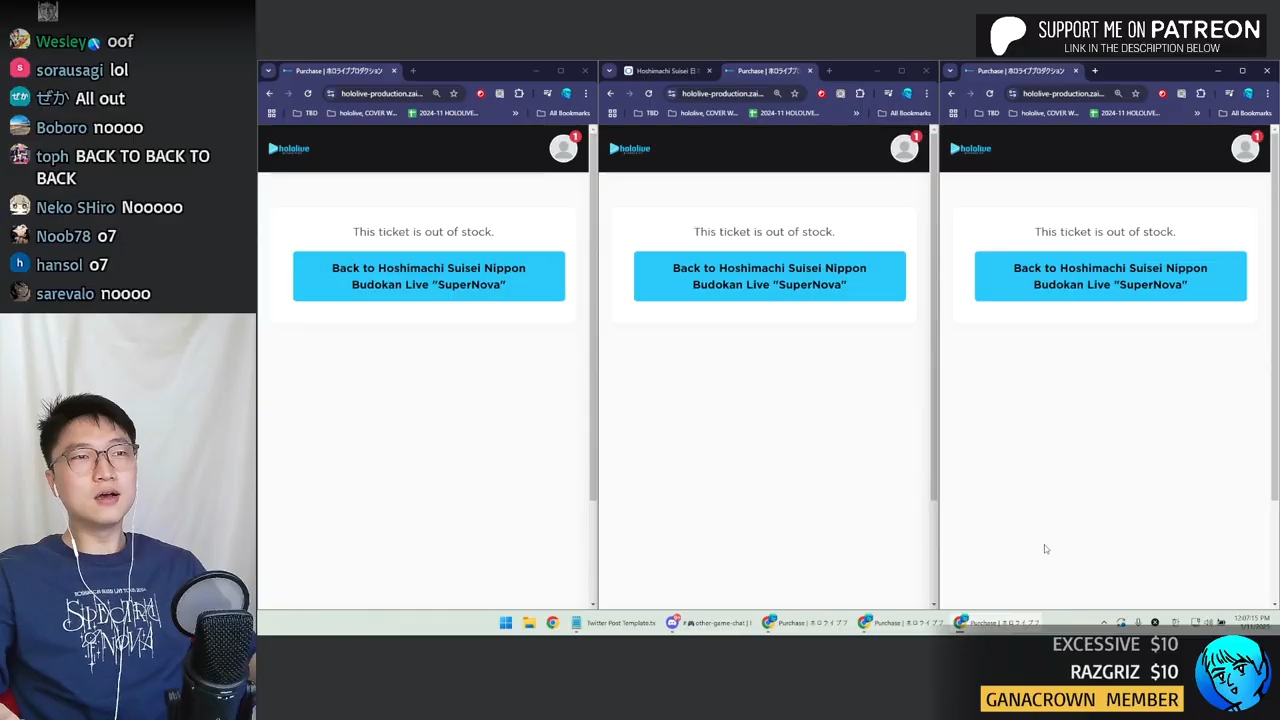Open the account avatar in the right hololive page
The height and width of the screenshot is (720, 1280).
point(1245,148)
